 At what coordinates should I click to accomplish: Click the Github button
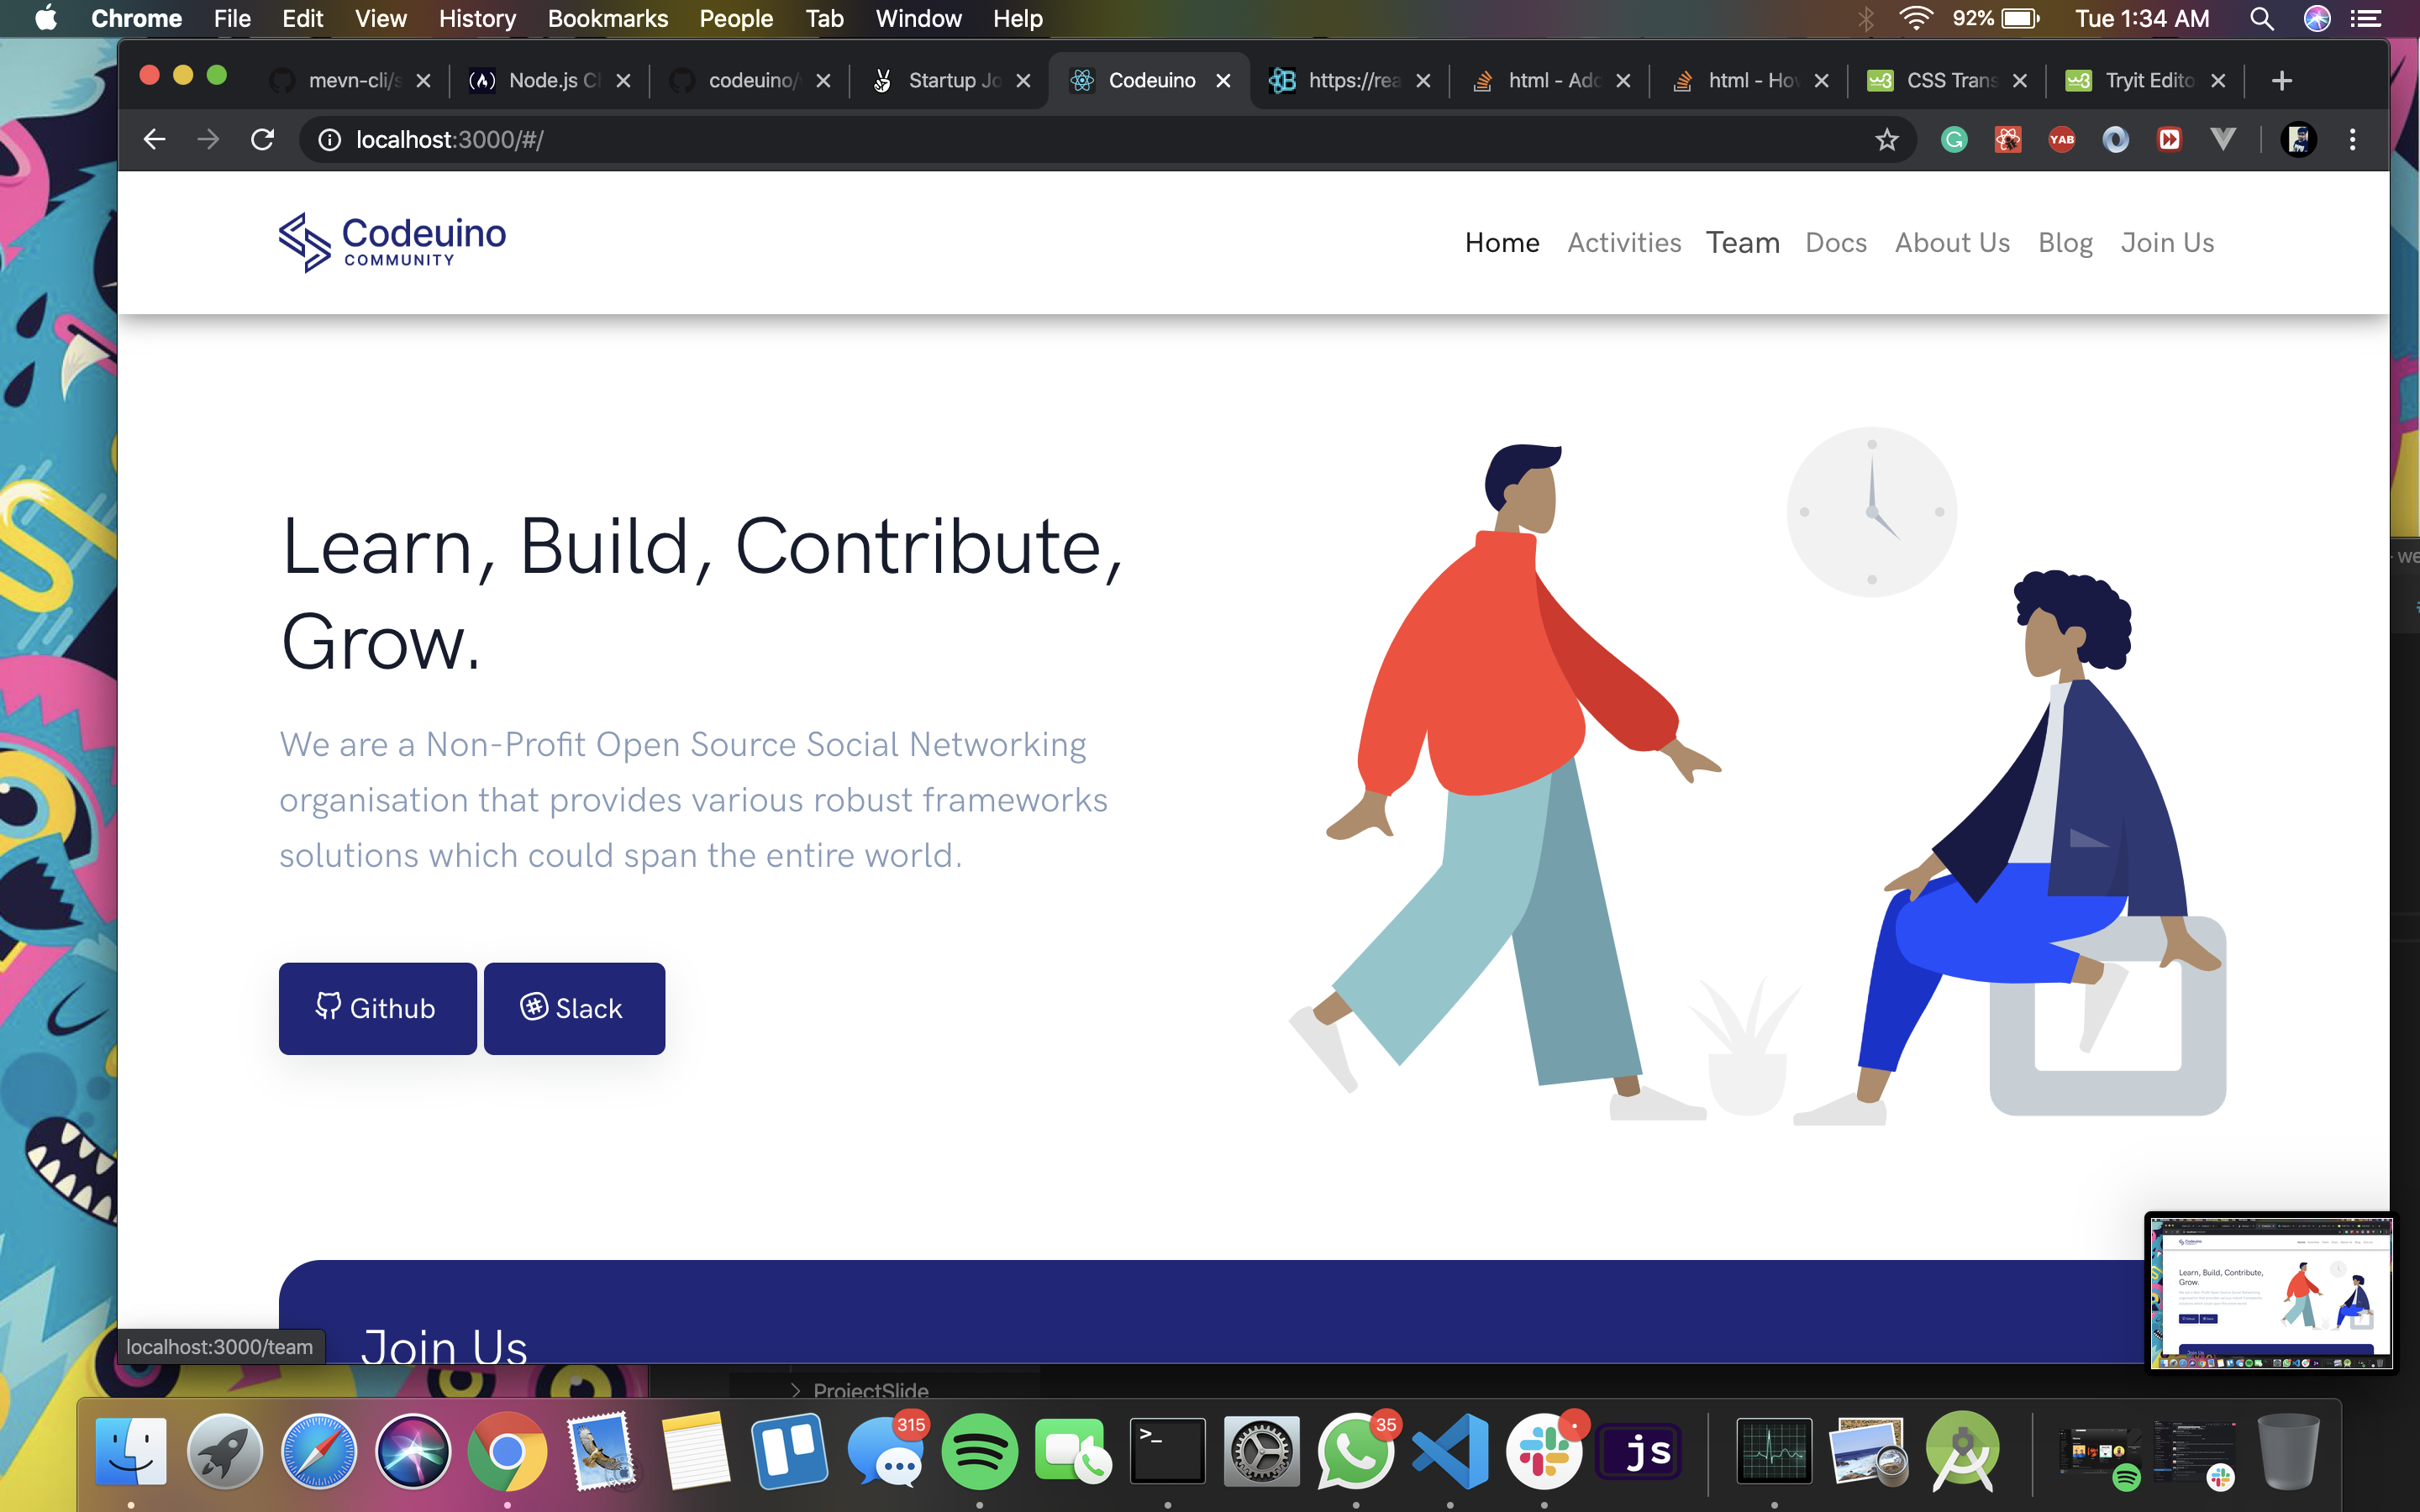pyautogui.click(x=377, y=1008)
